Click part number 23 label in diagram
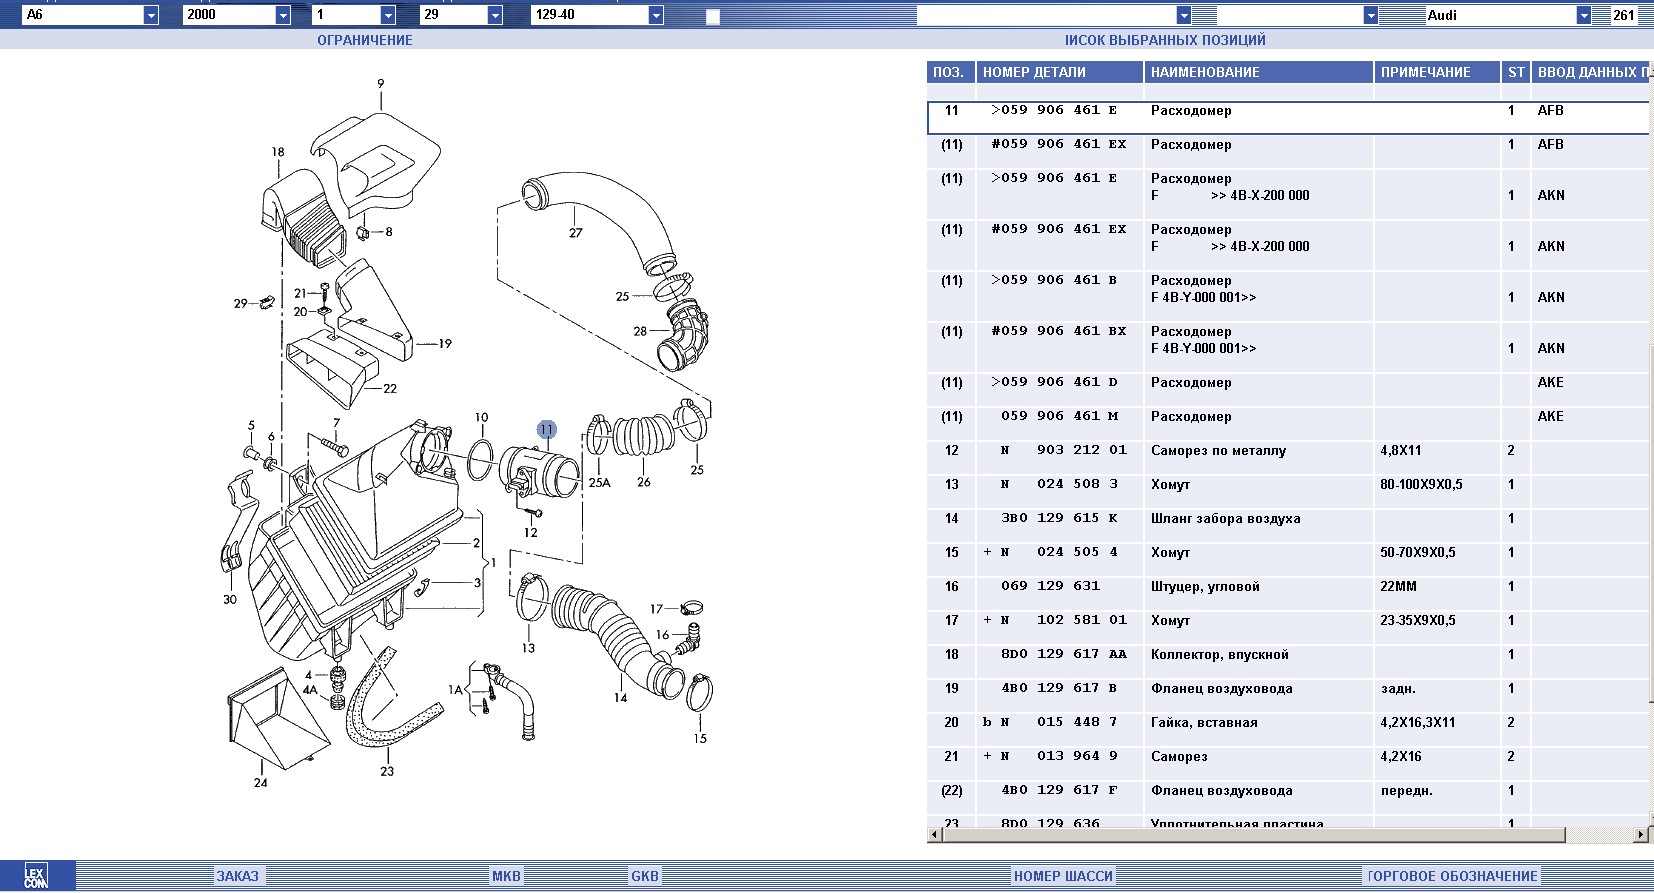 tap(387, 771)
